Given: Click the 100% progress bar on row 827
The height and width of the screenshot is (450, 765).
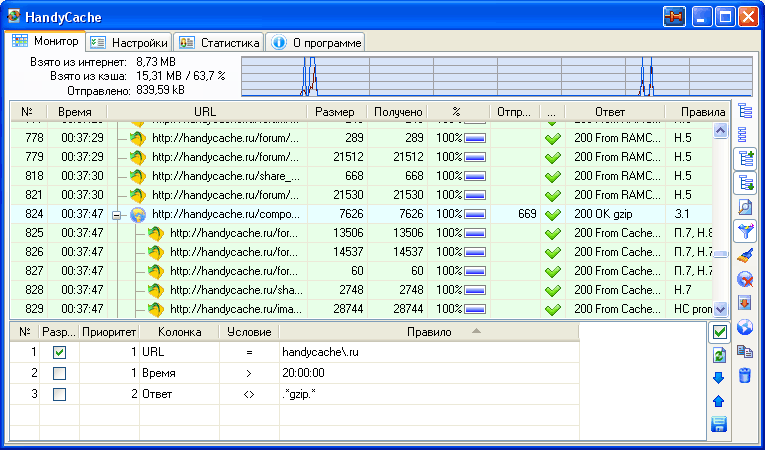Looking at the screenshot, I should pyautogui.click(x=475, y=271).
